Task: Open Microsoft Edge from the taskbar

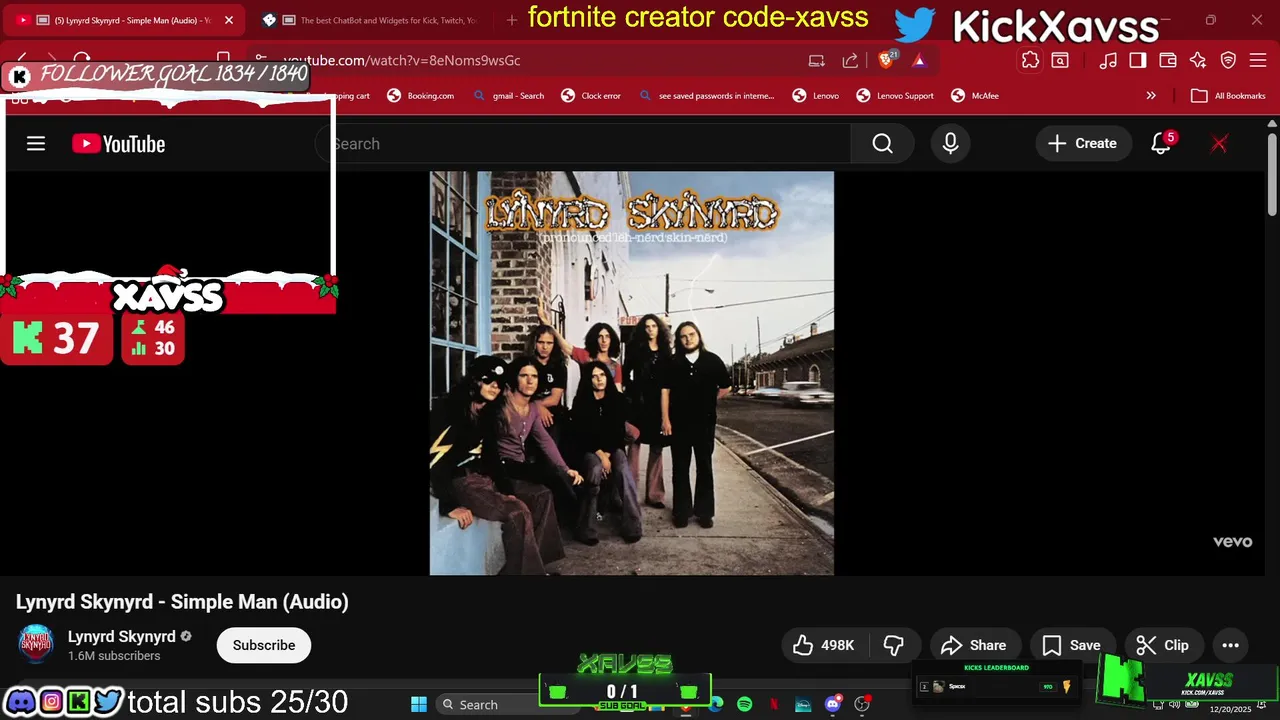Action: coord(716,704)
